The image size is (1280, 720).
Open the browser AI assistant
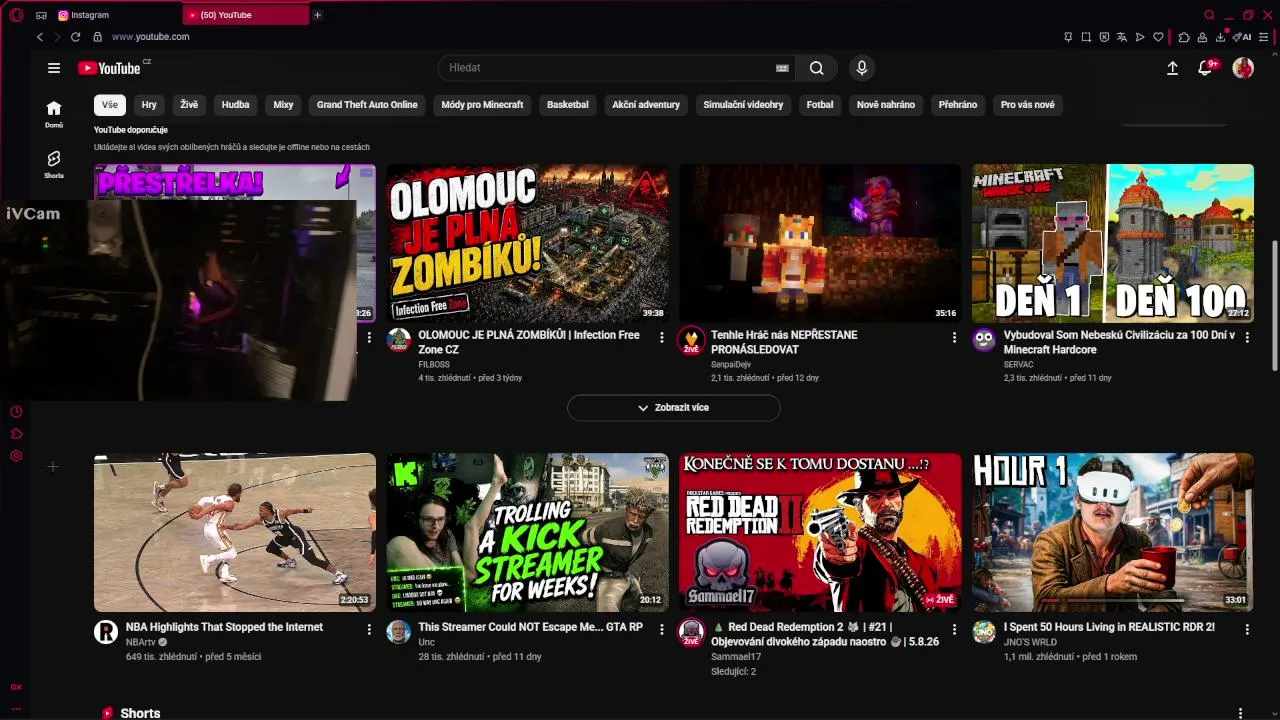pos(1242,37)
